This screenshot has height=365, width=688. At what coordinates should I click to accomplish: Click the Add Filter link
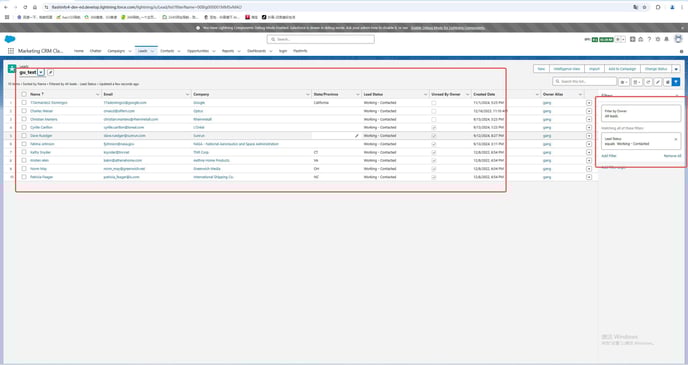(x=609, y=156)
